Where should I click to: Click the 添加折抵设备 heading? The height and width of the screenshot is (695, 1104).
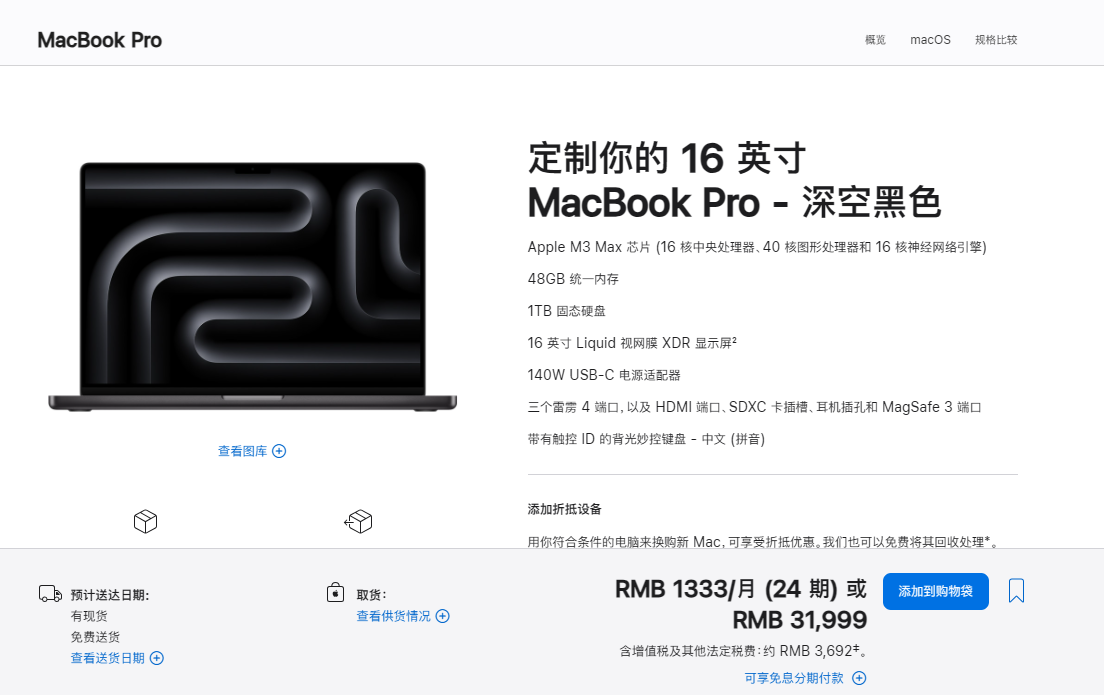tap(565, 509)
